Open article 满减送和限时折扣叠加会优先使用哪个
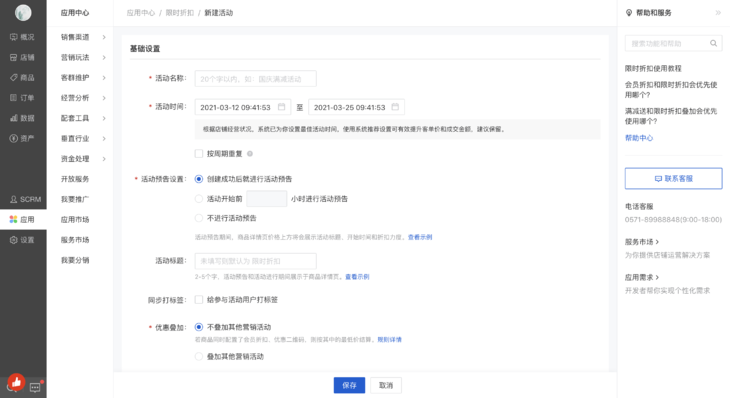The width and height of the screenshot is (730, 398). point(671,116)
